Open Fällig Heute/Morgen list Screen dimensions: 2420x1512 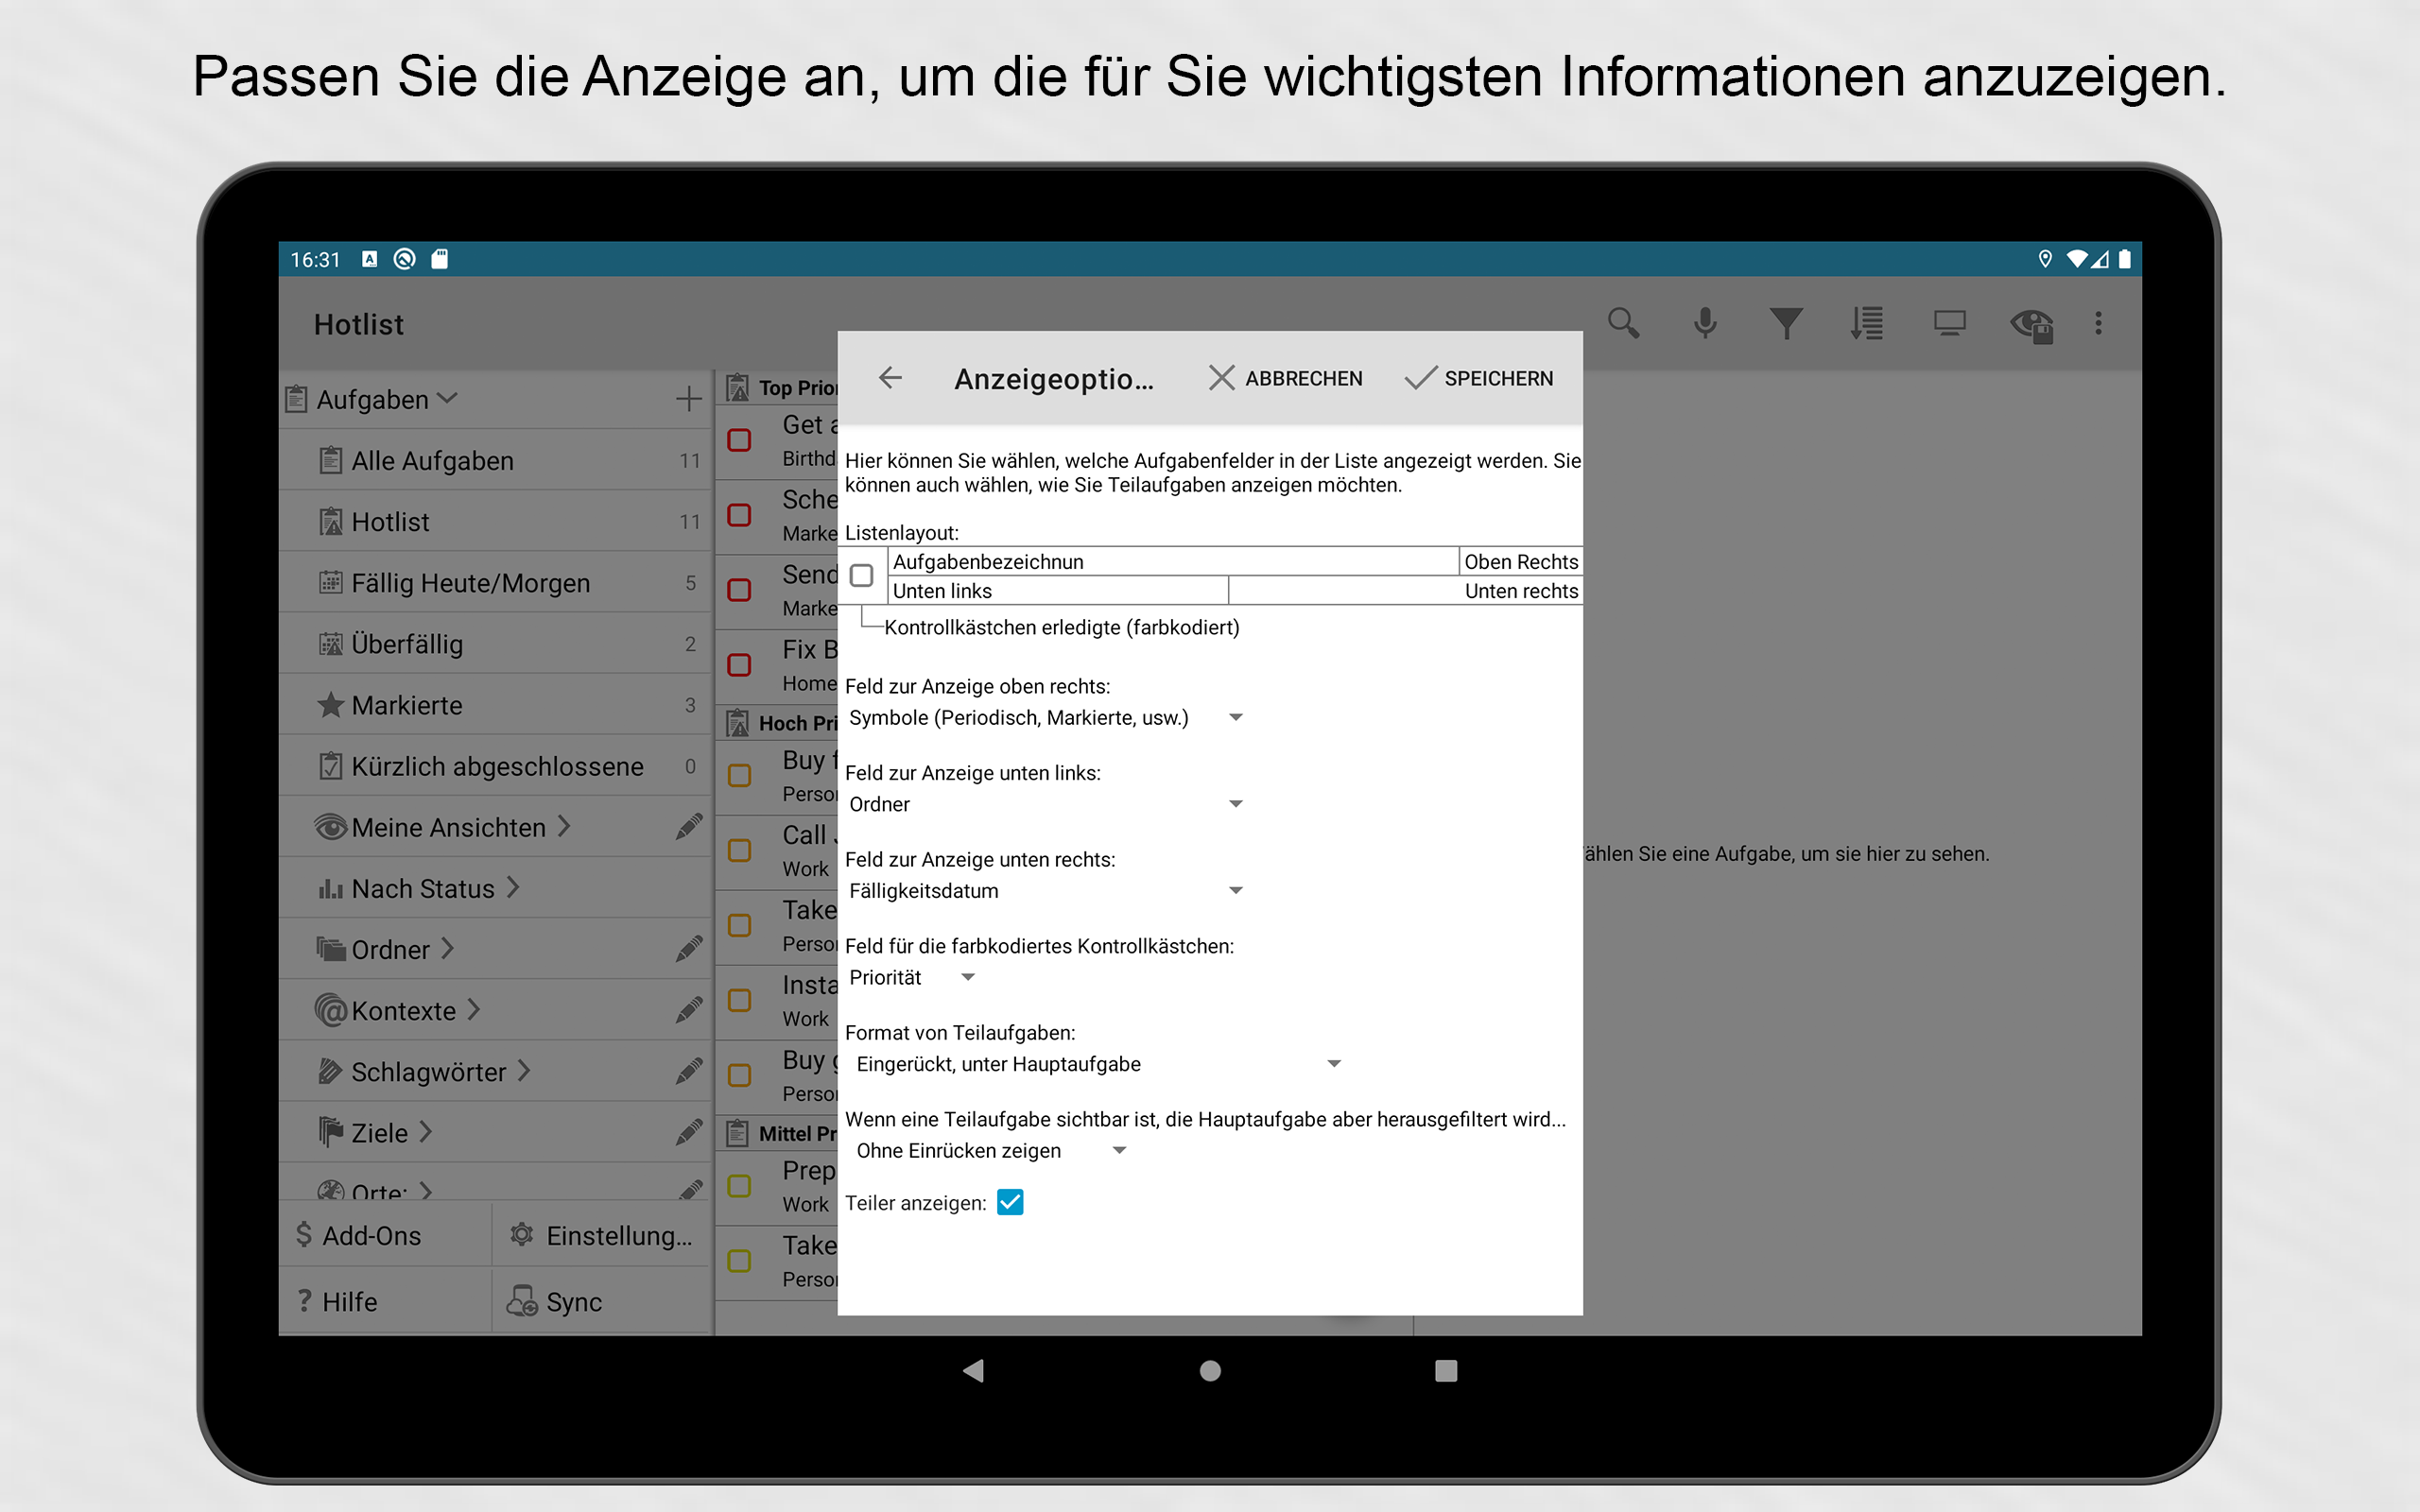click(x=496, y=583)
